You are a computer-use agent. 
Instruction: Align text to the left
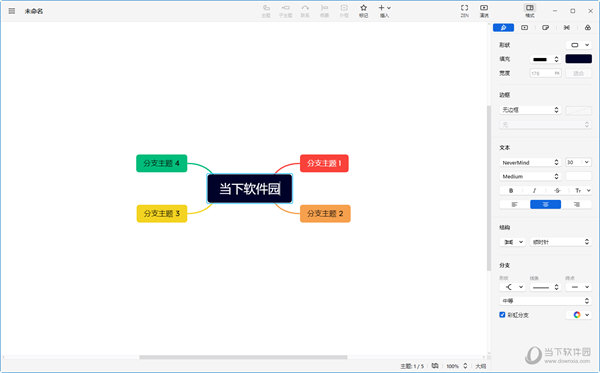click(x=515, y=205)
